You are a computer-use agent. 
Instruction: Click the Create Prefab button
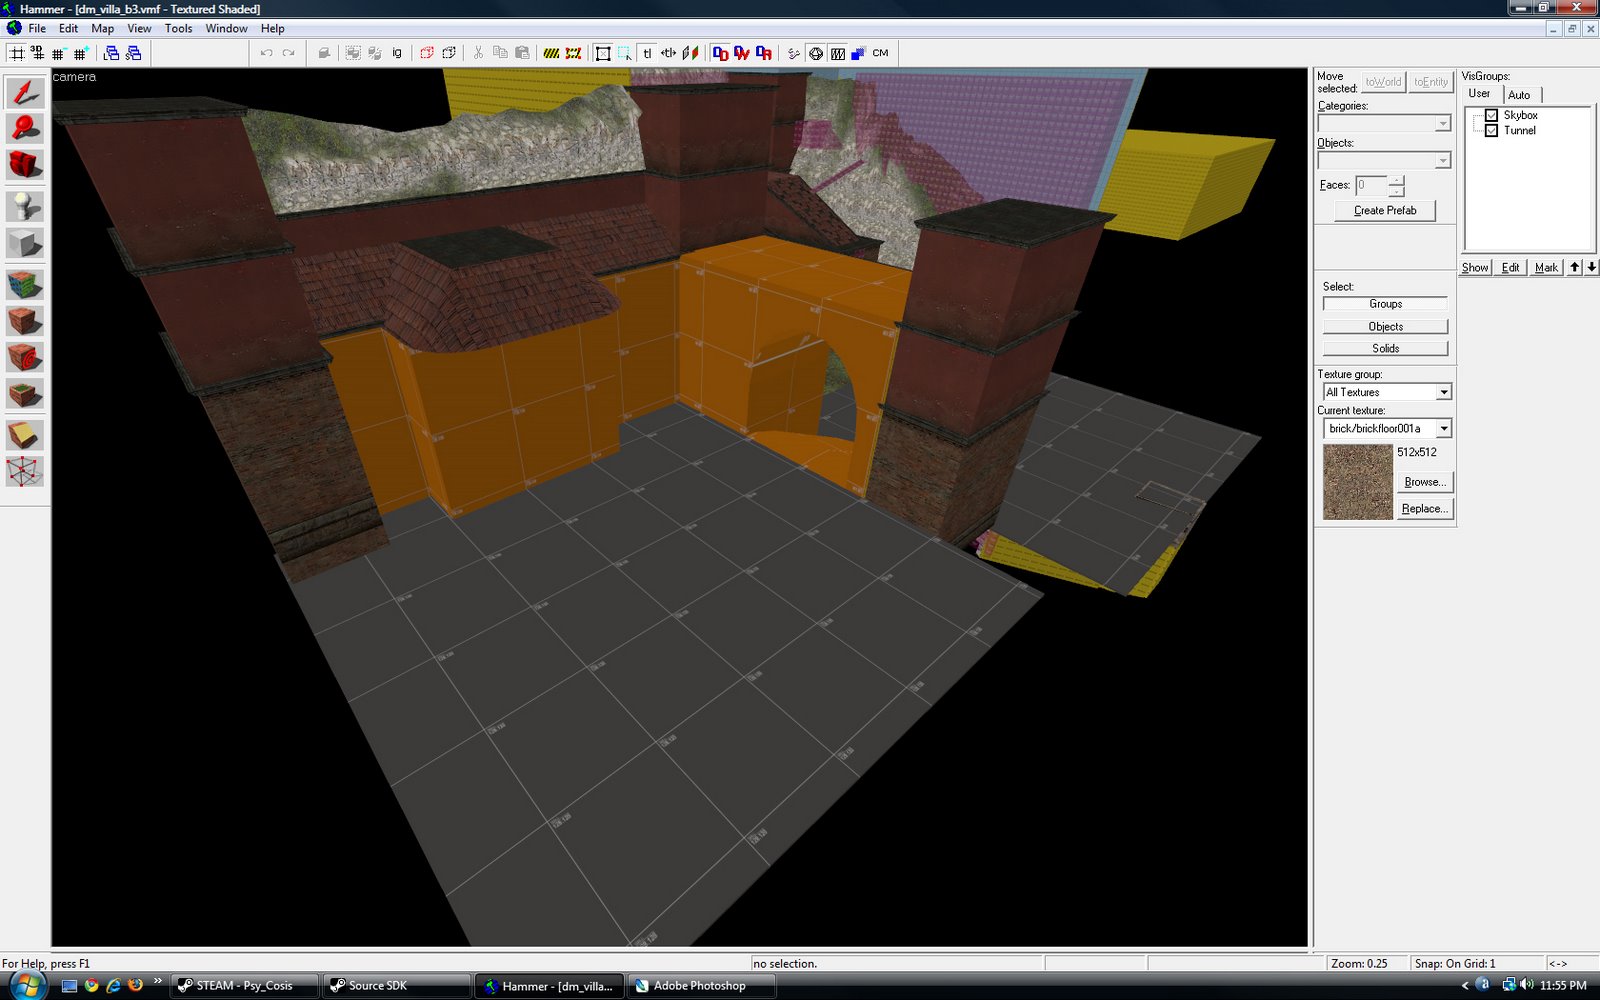(1385, 210)
